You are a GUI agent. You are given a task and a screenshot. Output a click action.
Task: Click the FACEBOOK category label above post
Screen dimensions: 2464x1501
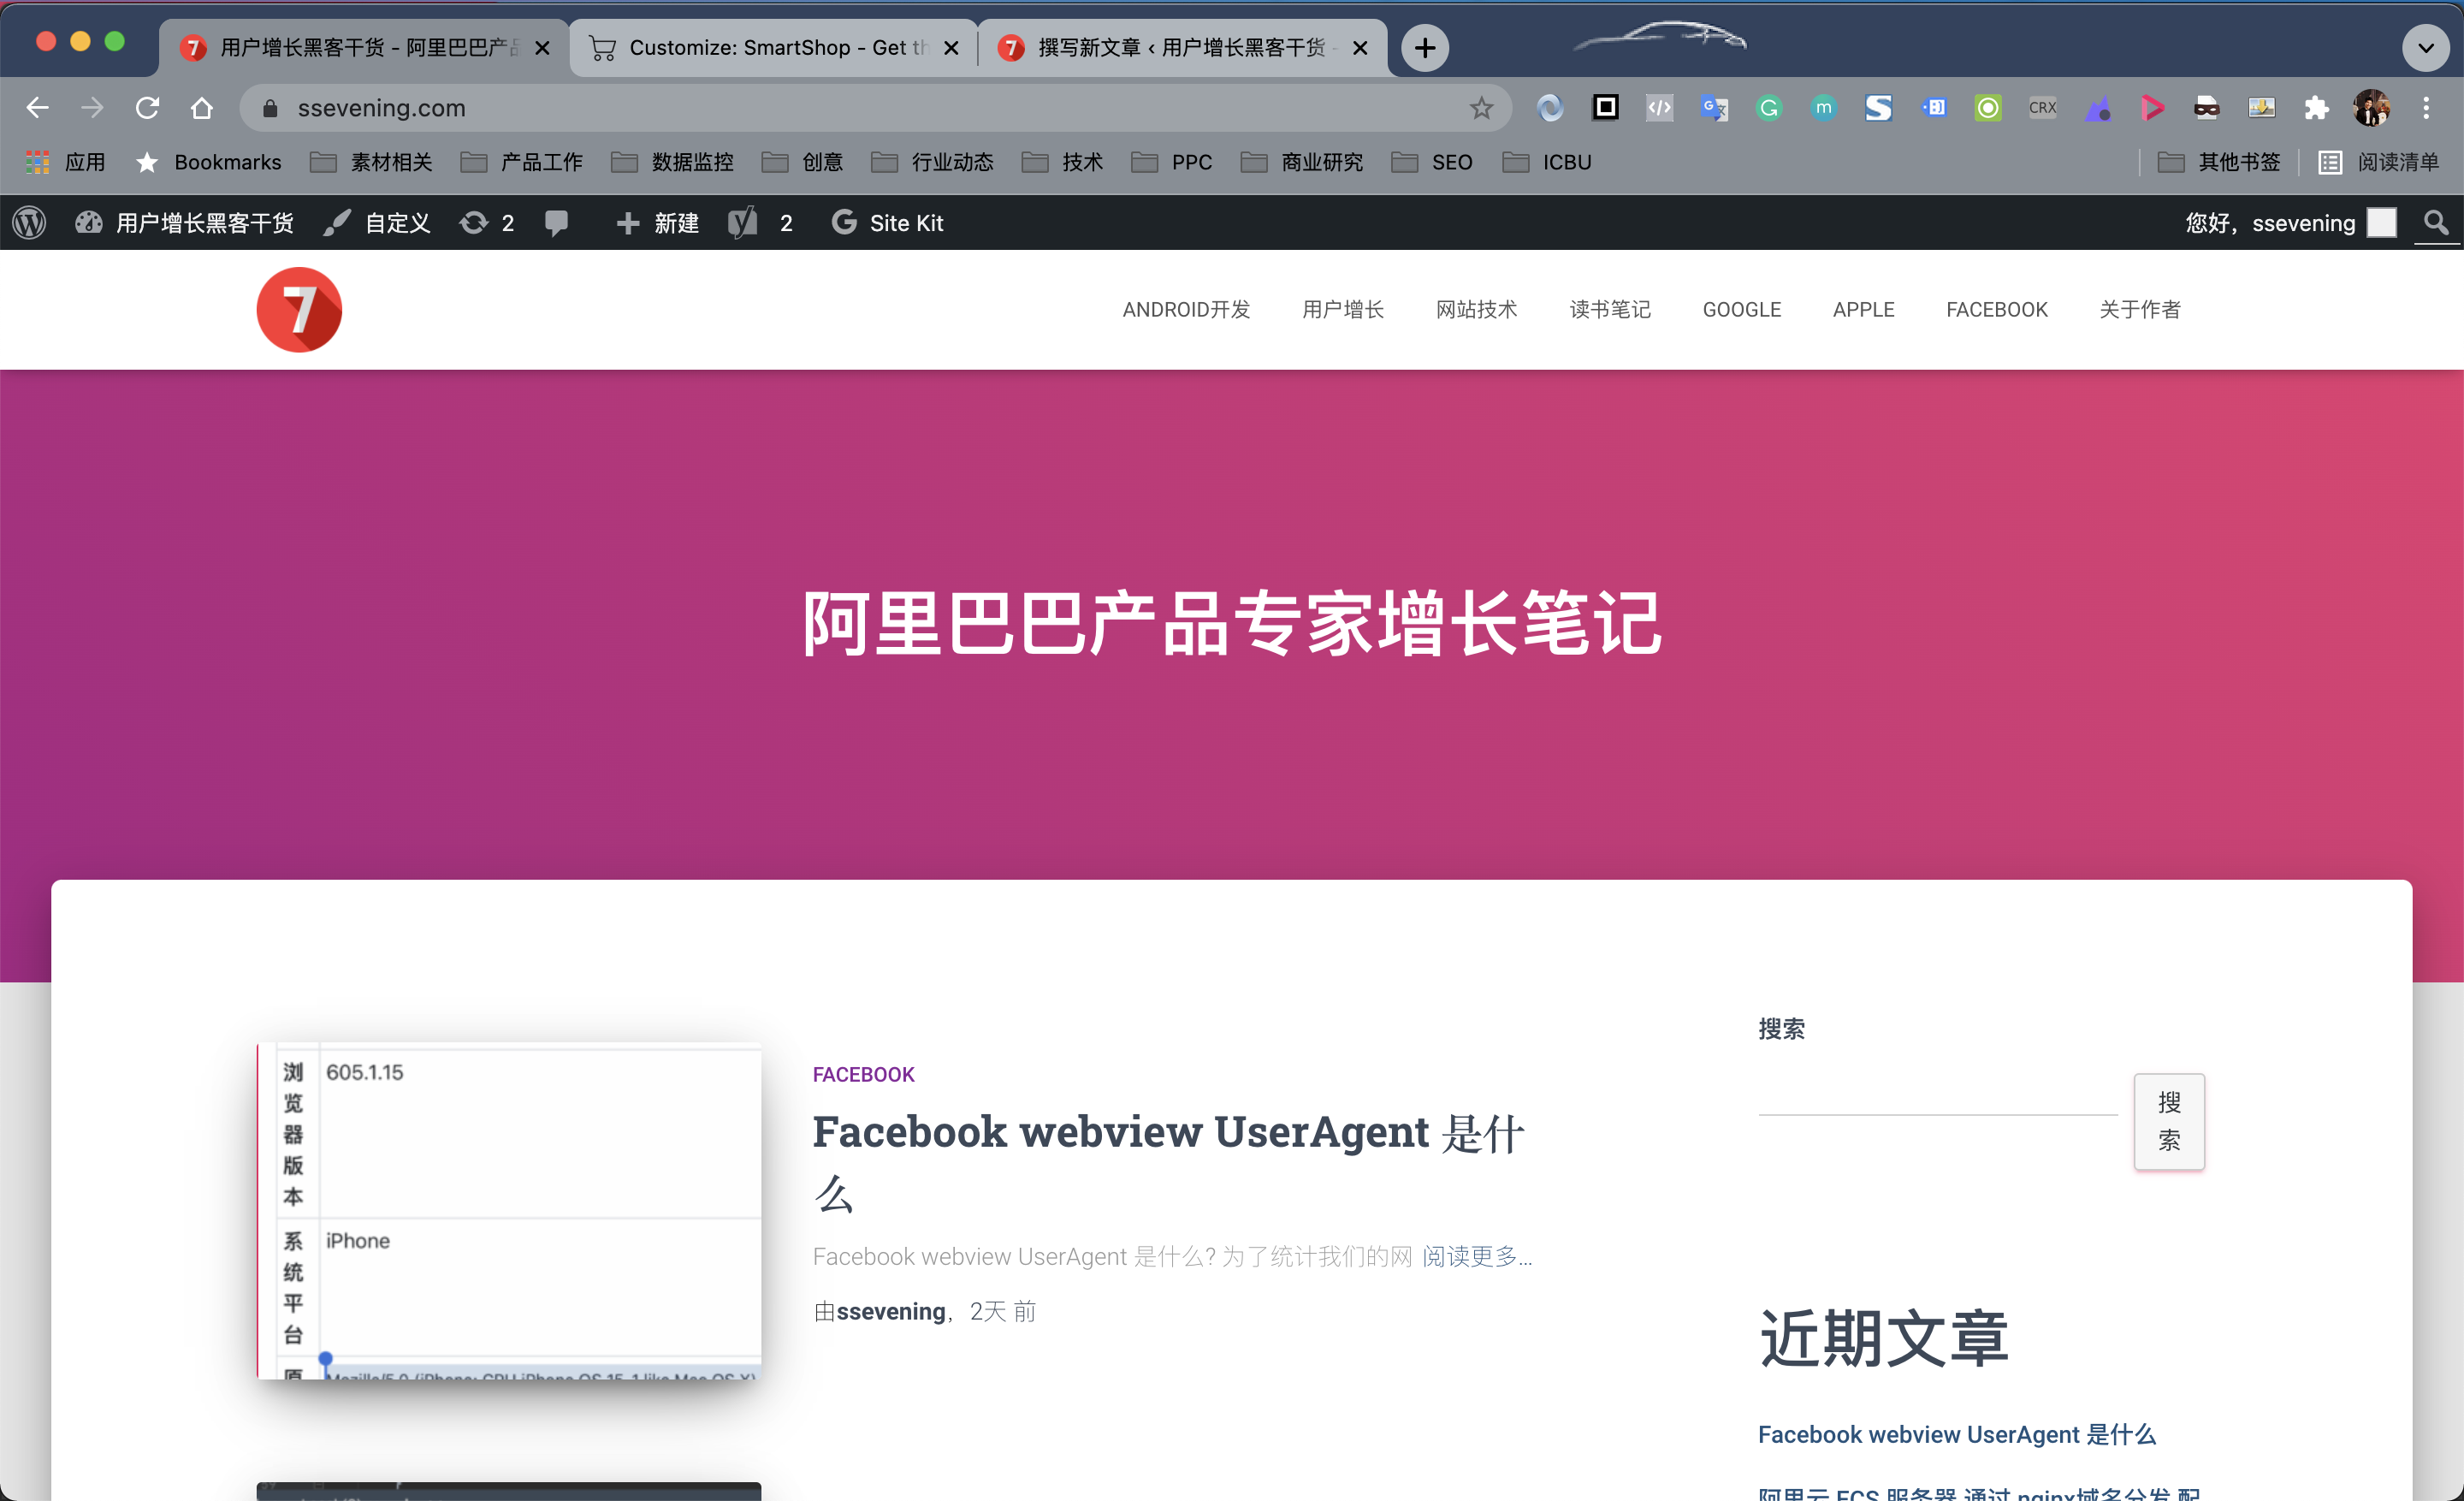click(863, 1074)
